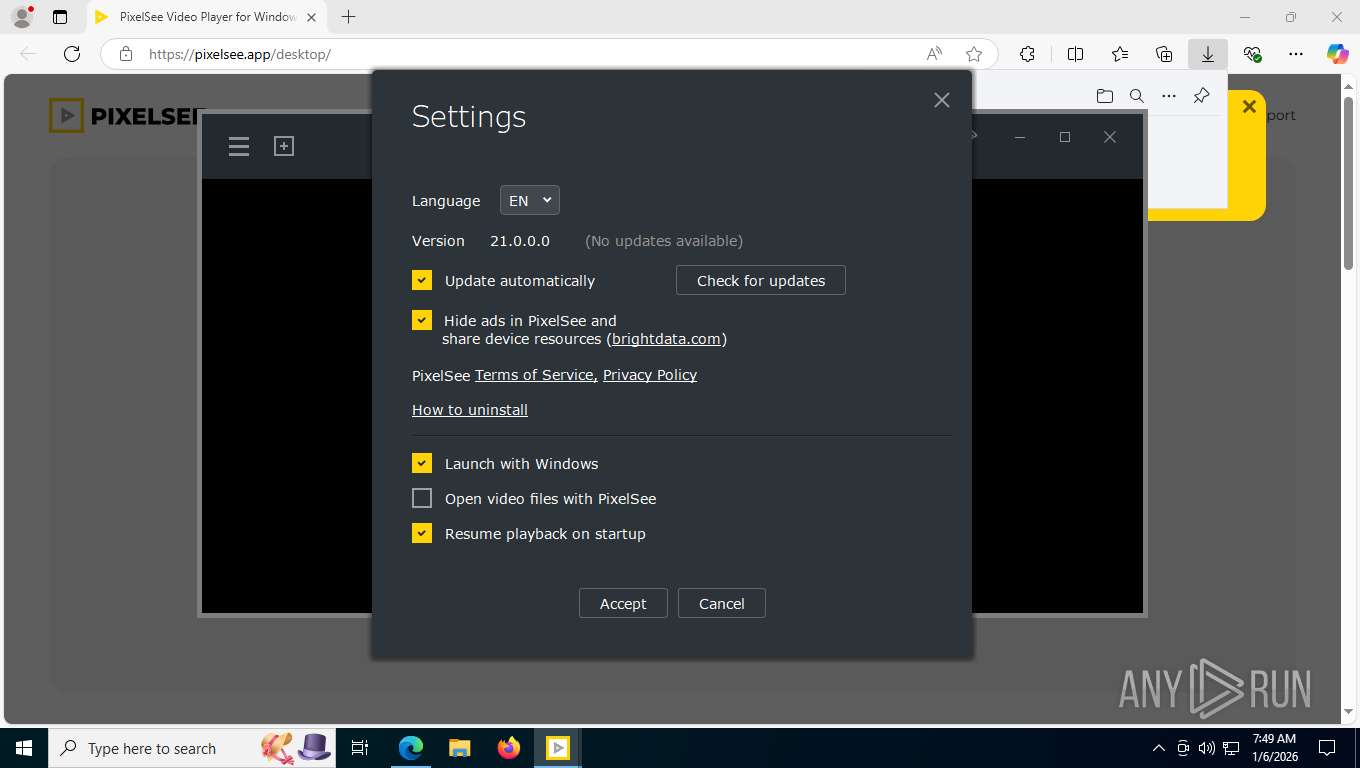Search downloads magnifier icon
1360x768 pixels.
click(x=1137, y=96)
